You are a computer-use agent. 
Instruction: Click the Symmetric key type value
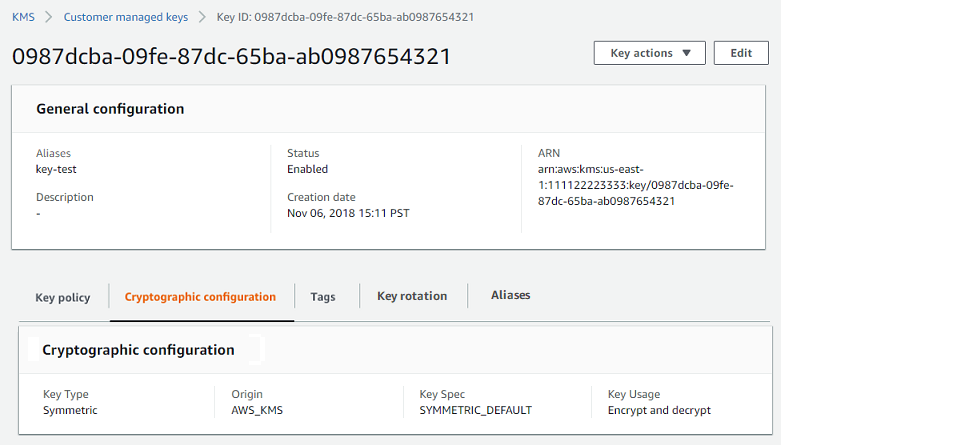(70, 410)
